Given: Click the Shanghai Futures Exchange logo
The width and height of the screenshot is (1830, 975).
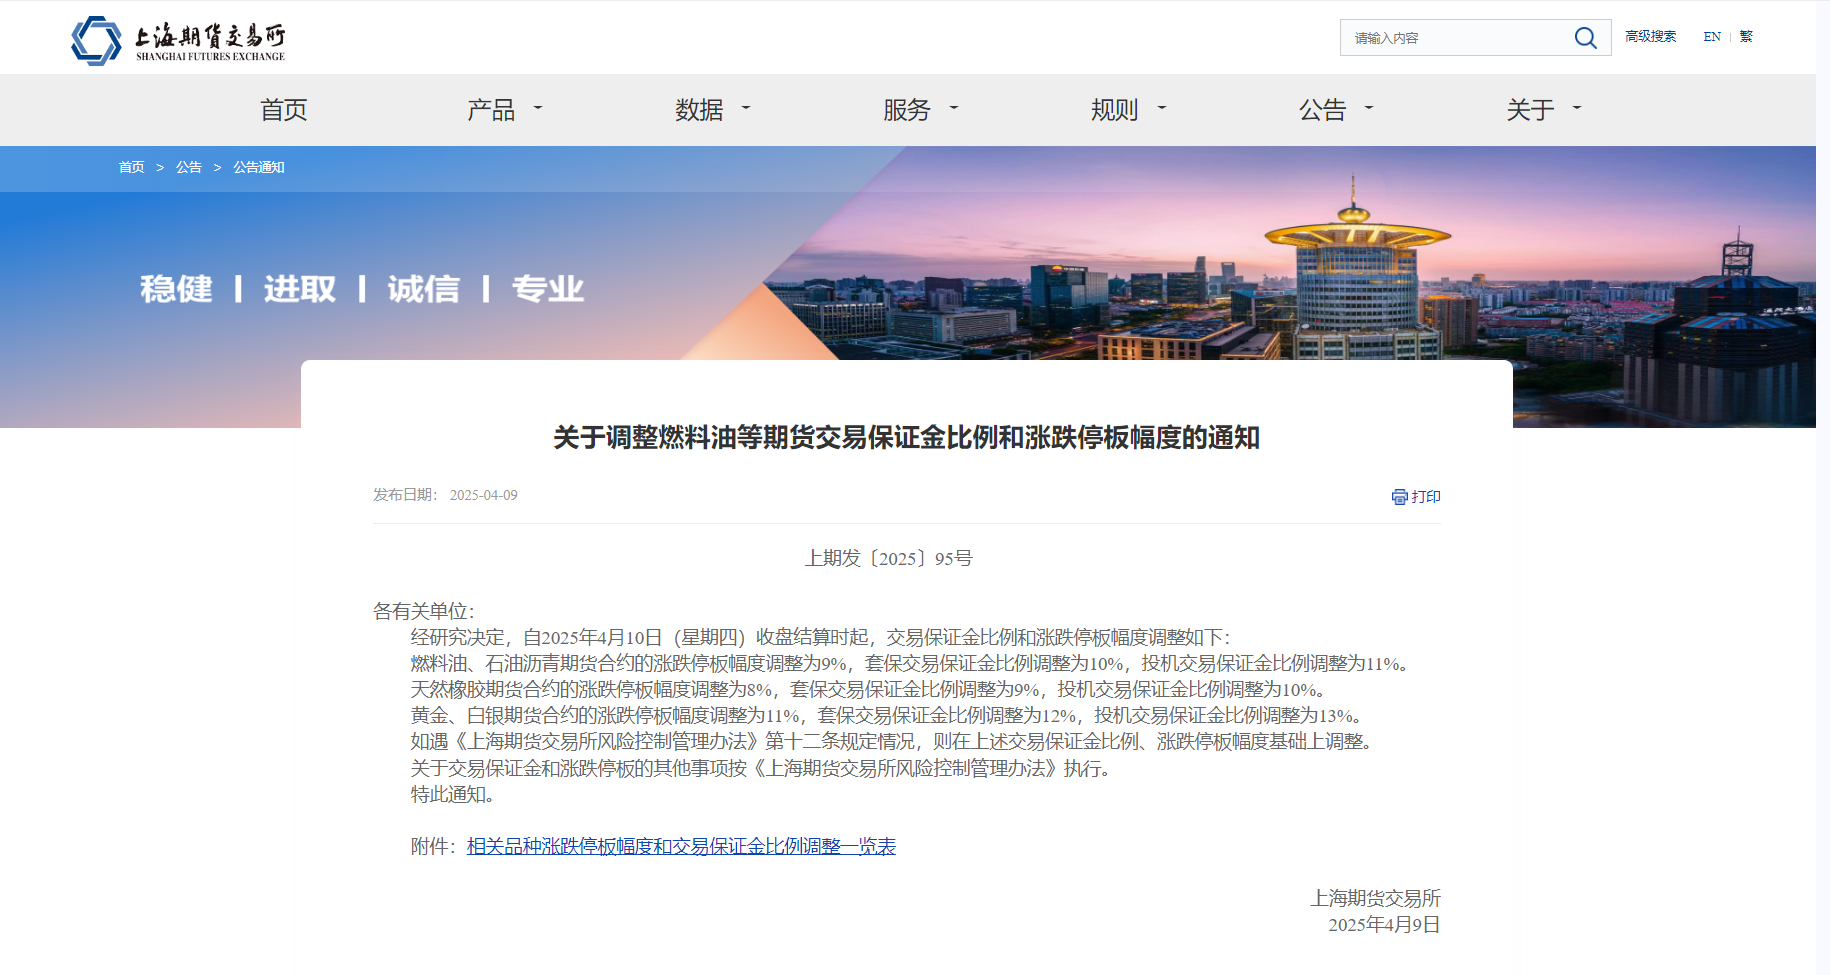Looking at the screenshot, I should pos(178,40).
